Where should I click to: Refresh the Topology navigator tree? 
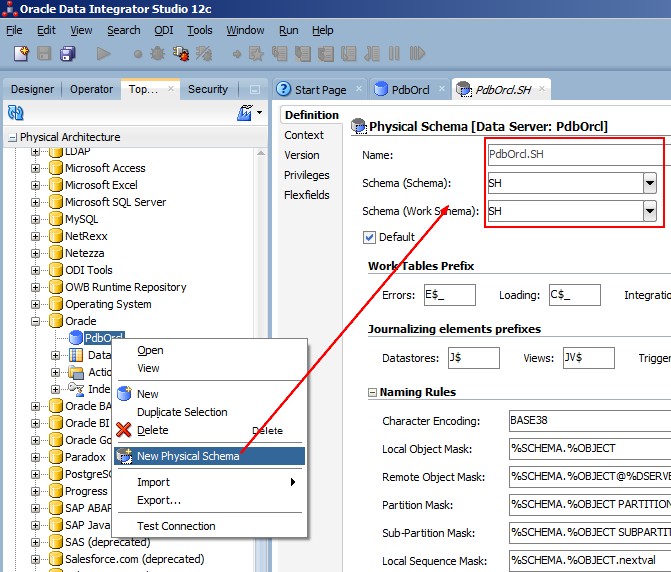coord(16,113)
